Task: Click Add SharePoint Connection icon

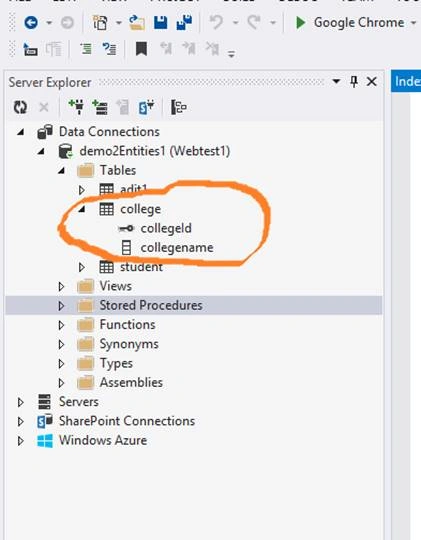Action: tap(146, 107)
